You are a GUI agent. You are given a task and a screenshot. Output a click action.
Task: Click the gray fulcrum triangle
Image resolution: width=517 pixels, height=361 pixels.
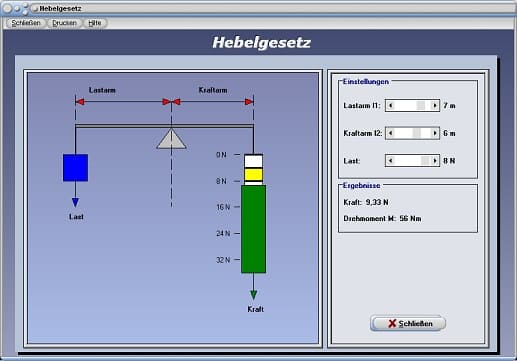(171, 139)
